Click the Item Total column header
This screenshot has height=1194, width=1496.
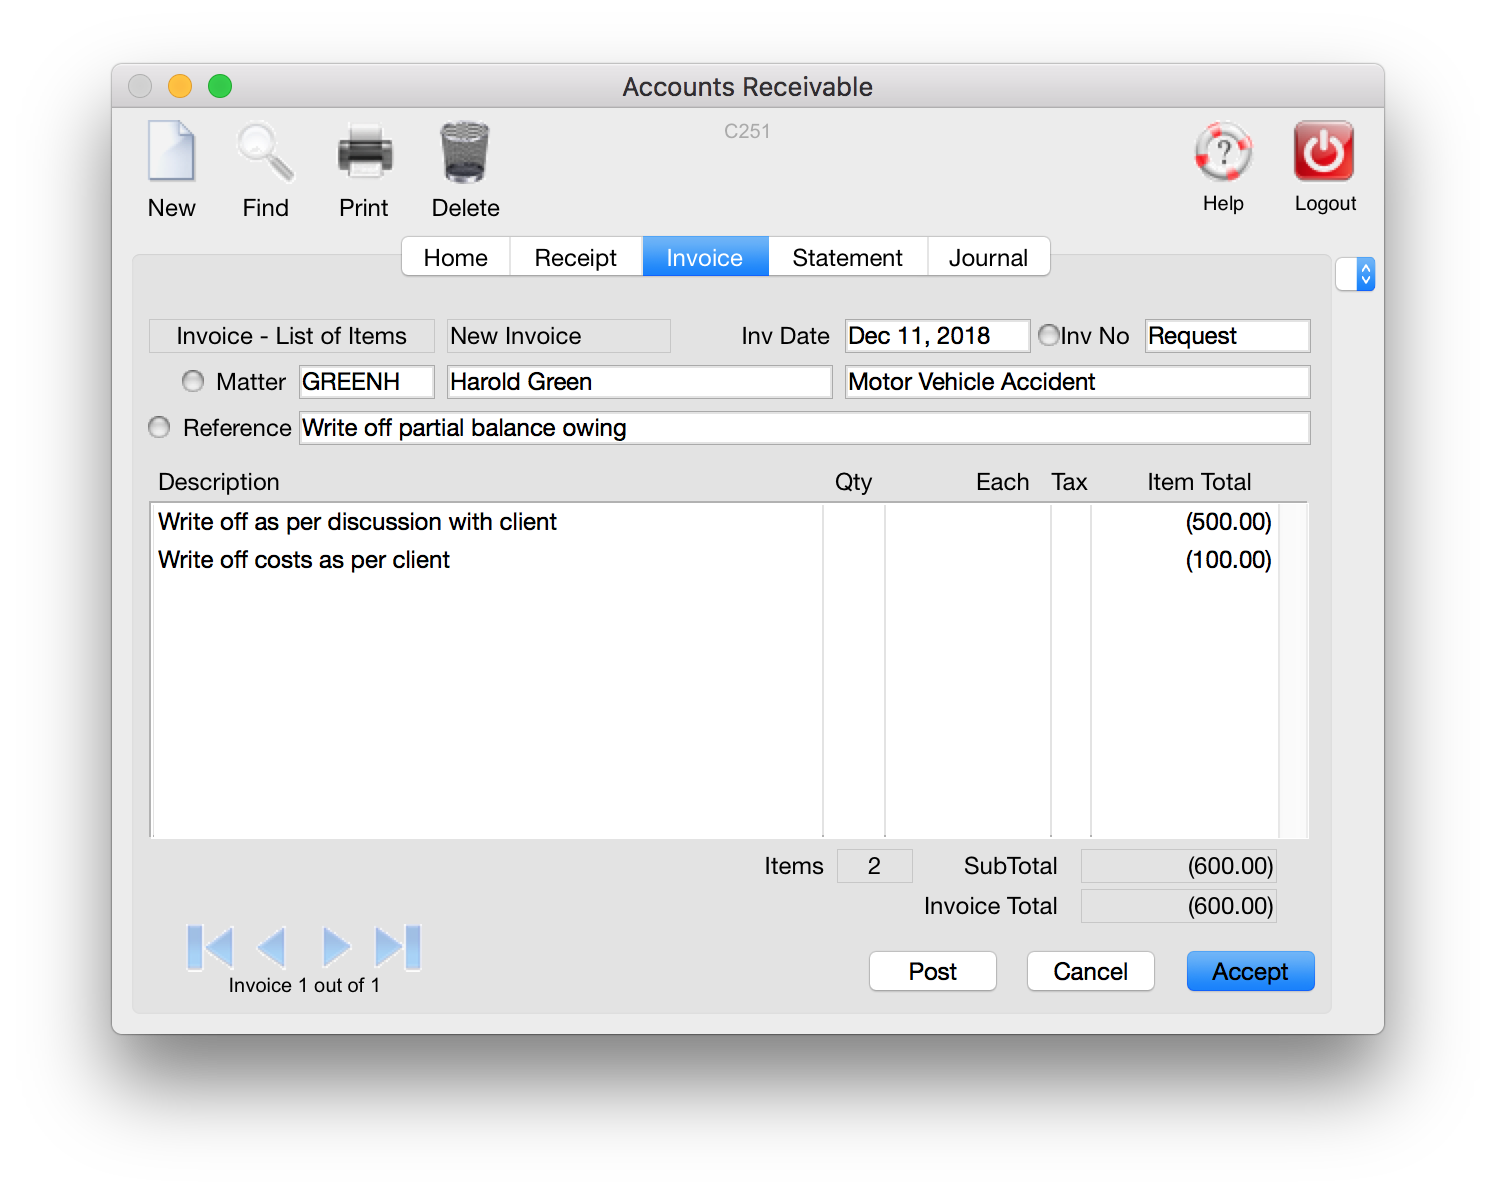[x=1199, y=482]
